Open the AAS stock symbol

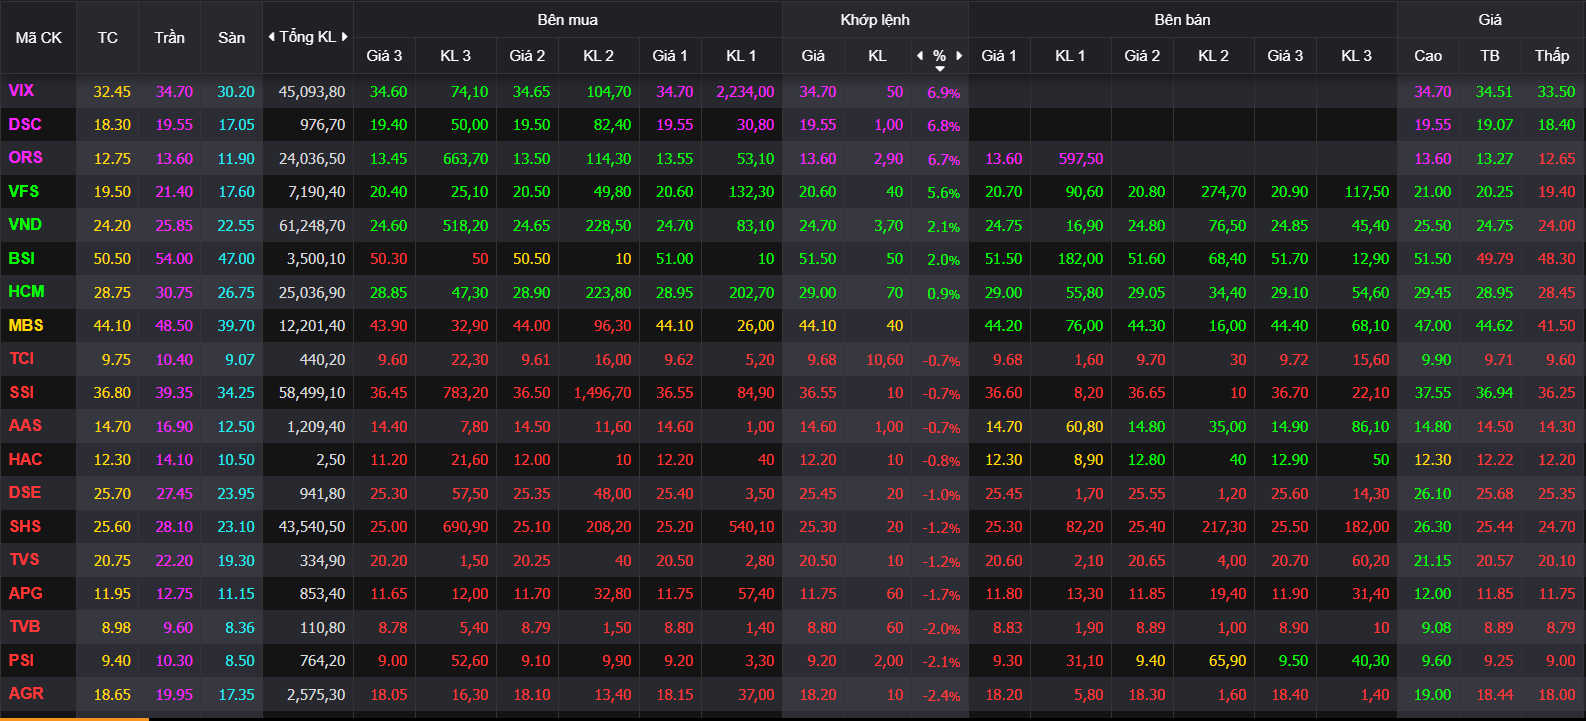coord(25,426)
